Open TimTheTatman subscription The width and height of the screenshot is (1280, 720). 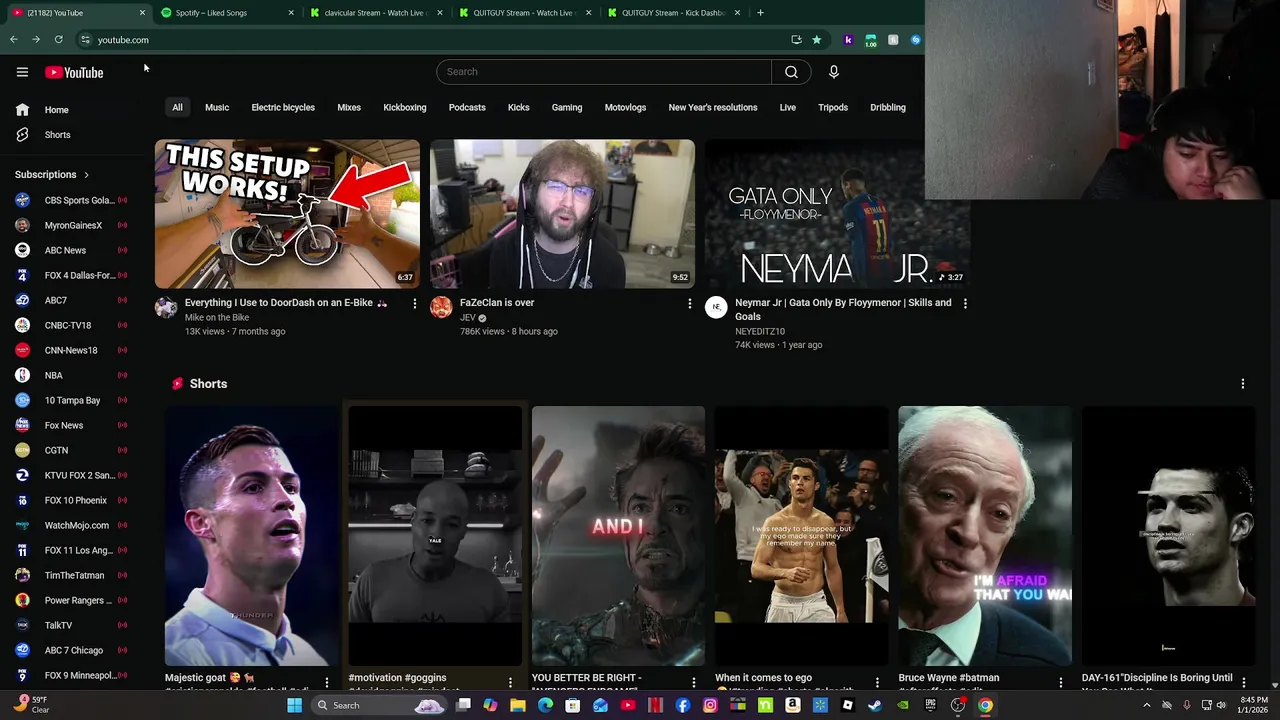70,575
